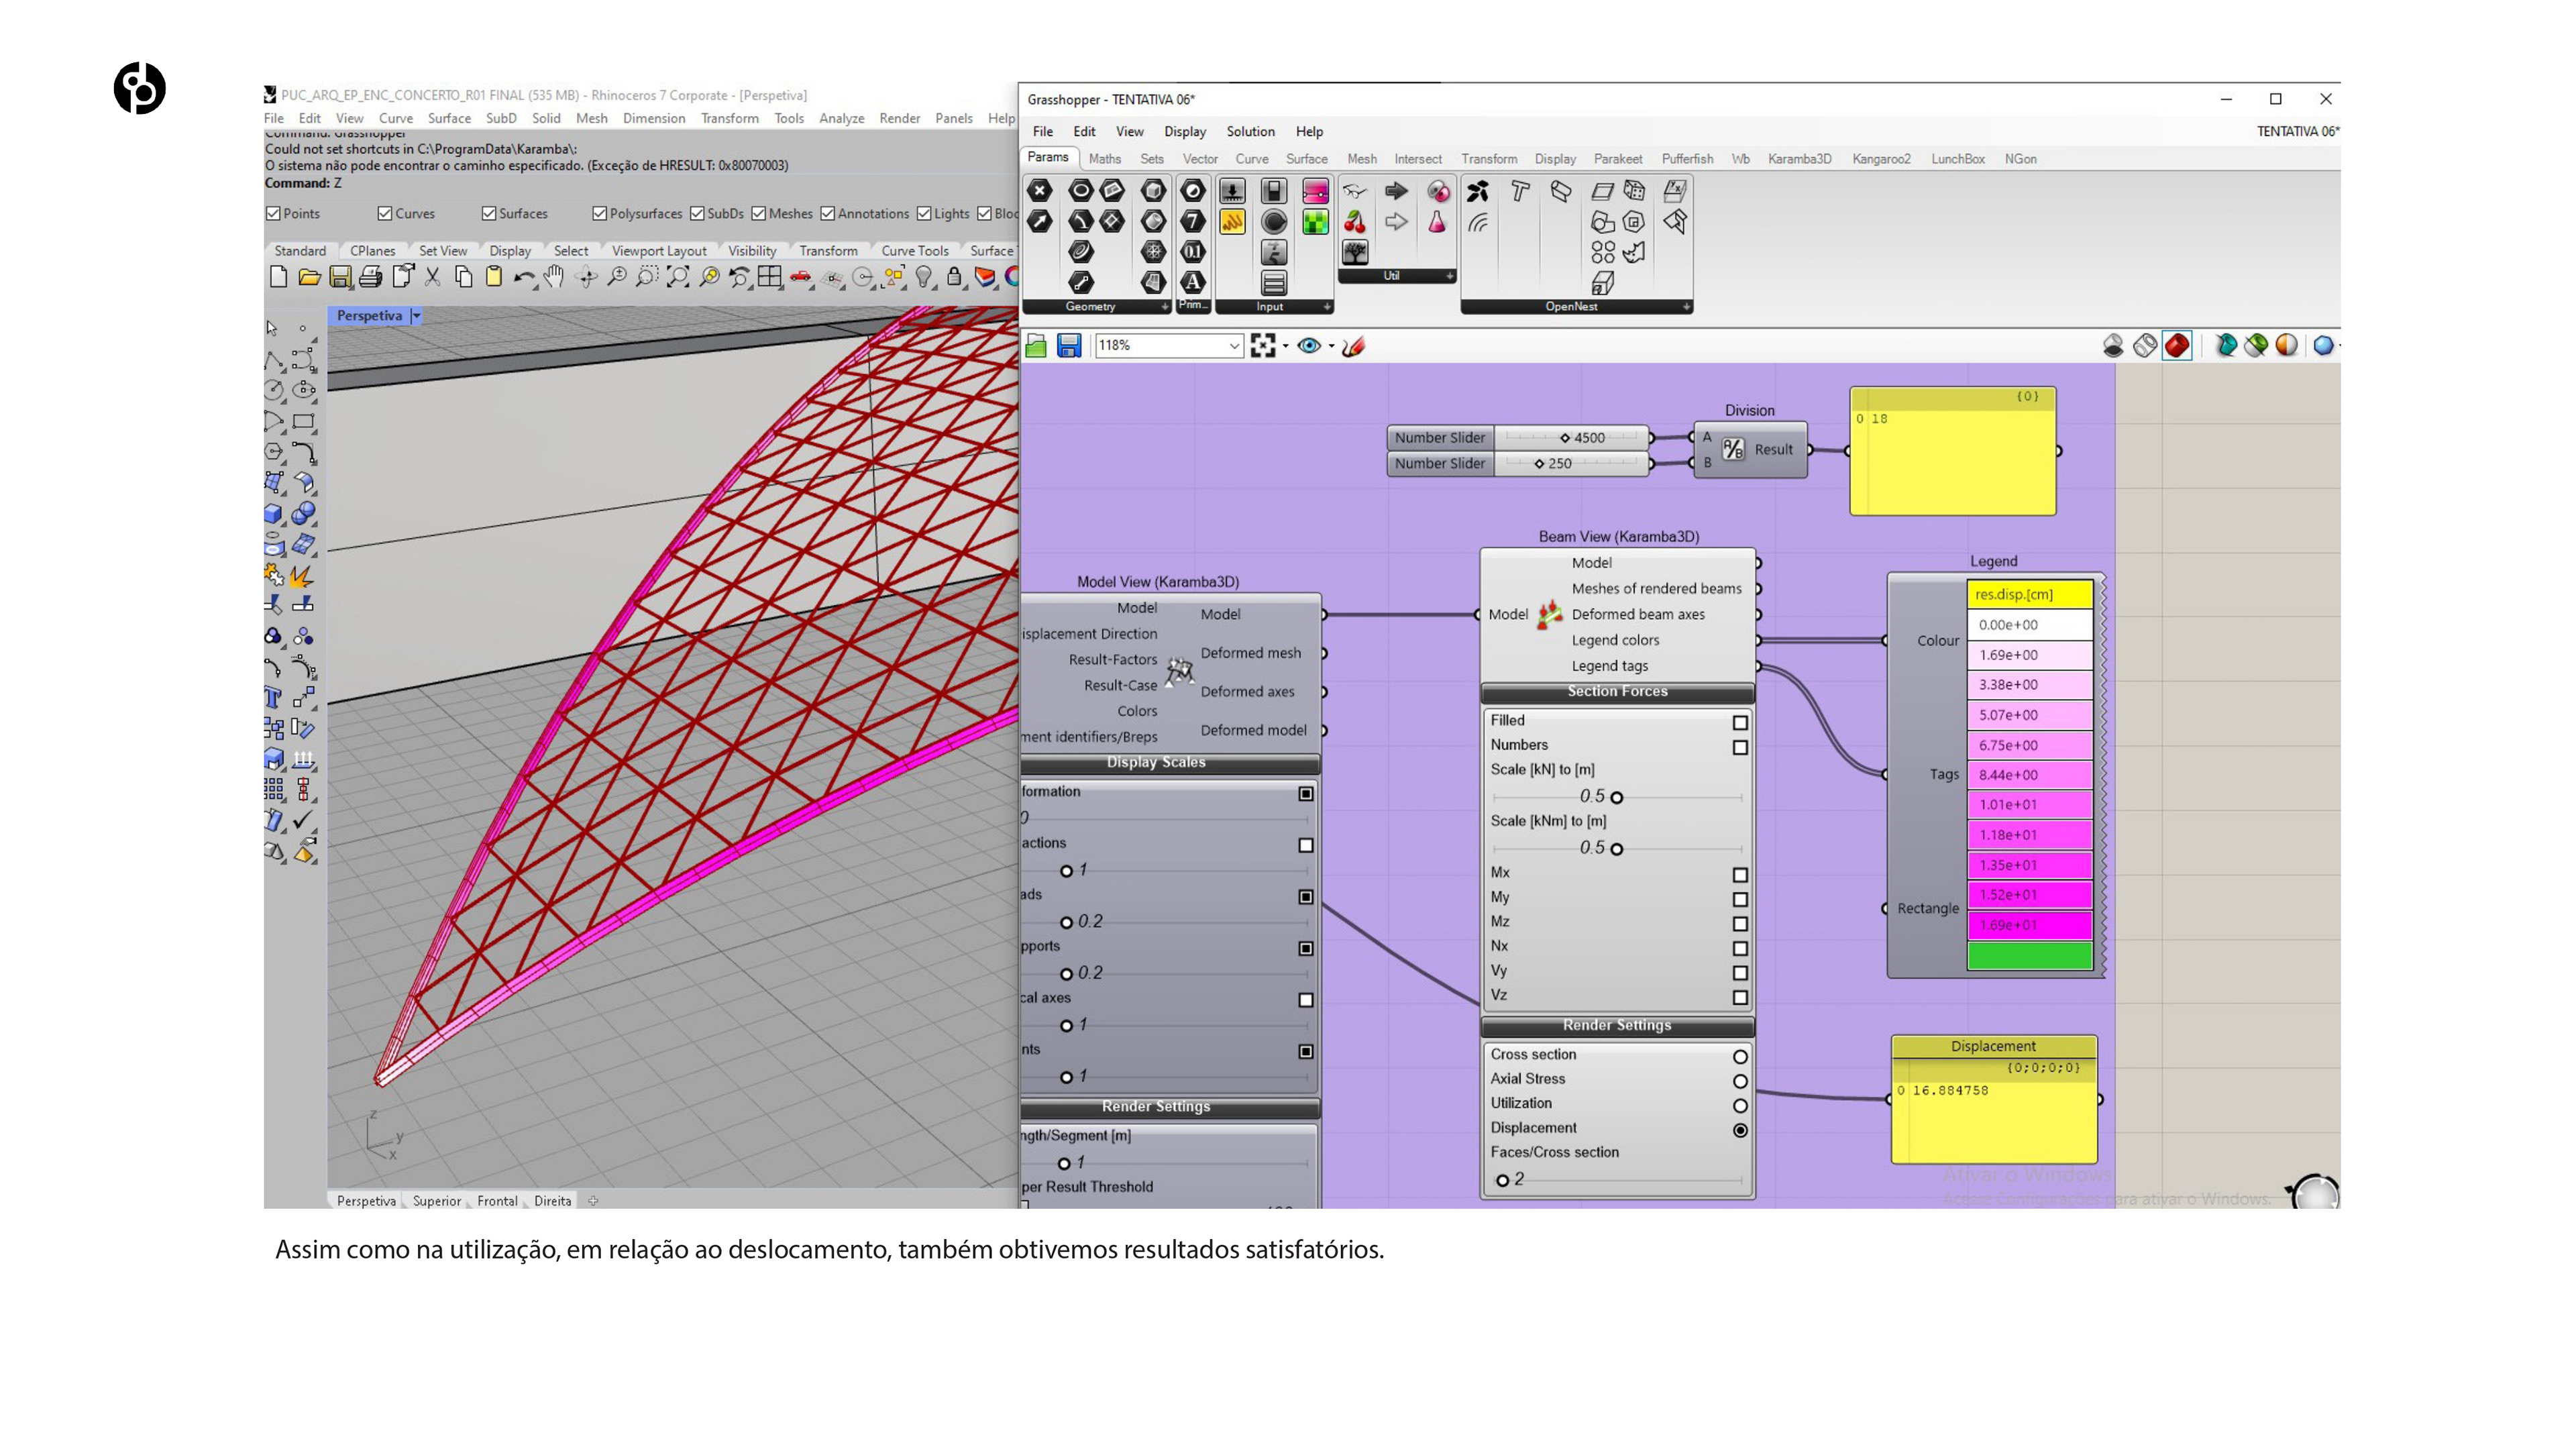Select the Utilization radio button

(1740, 1105)
